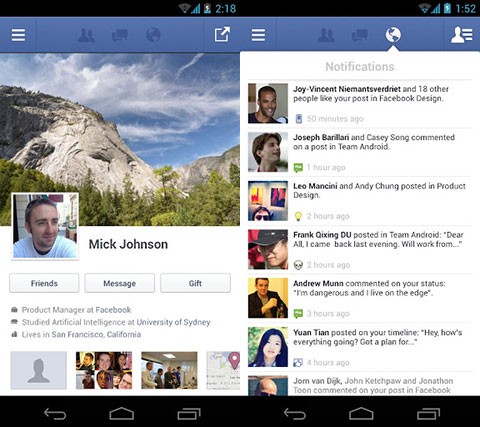Tap Andrew Munn's avatar
The image size is (480, 427).
[268, 298]
